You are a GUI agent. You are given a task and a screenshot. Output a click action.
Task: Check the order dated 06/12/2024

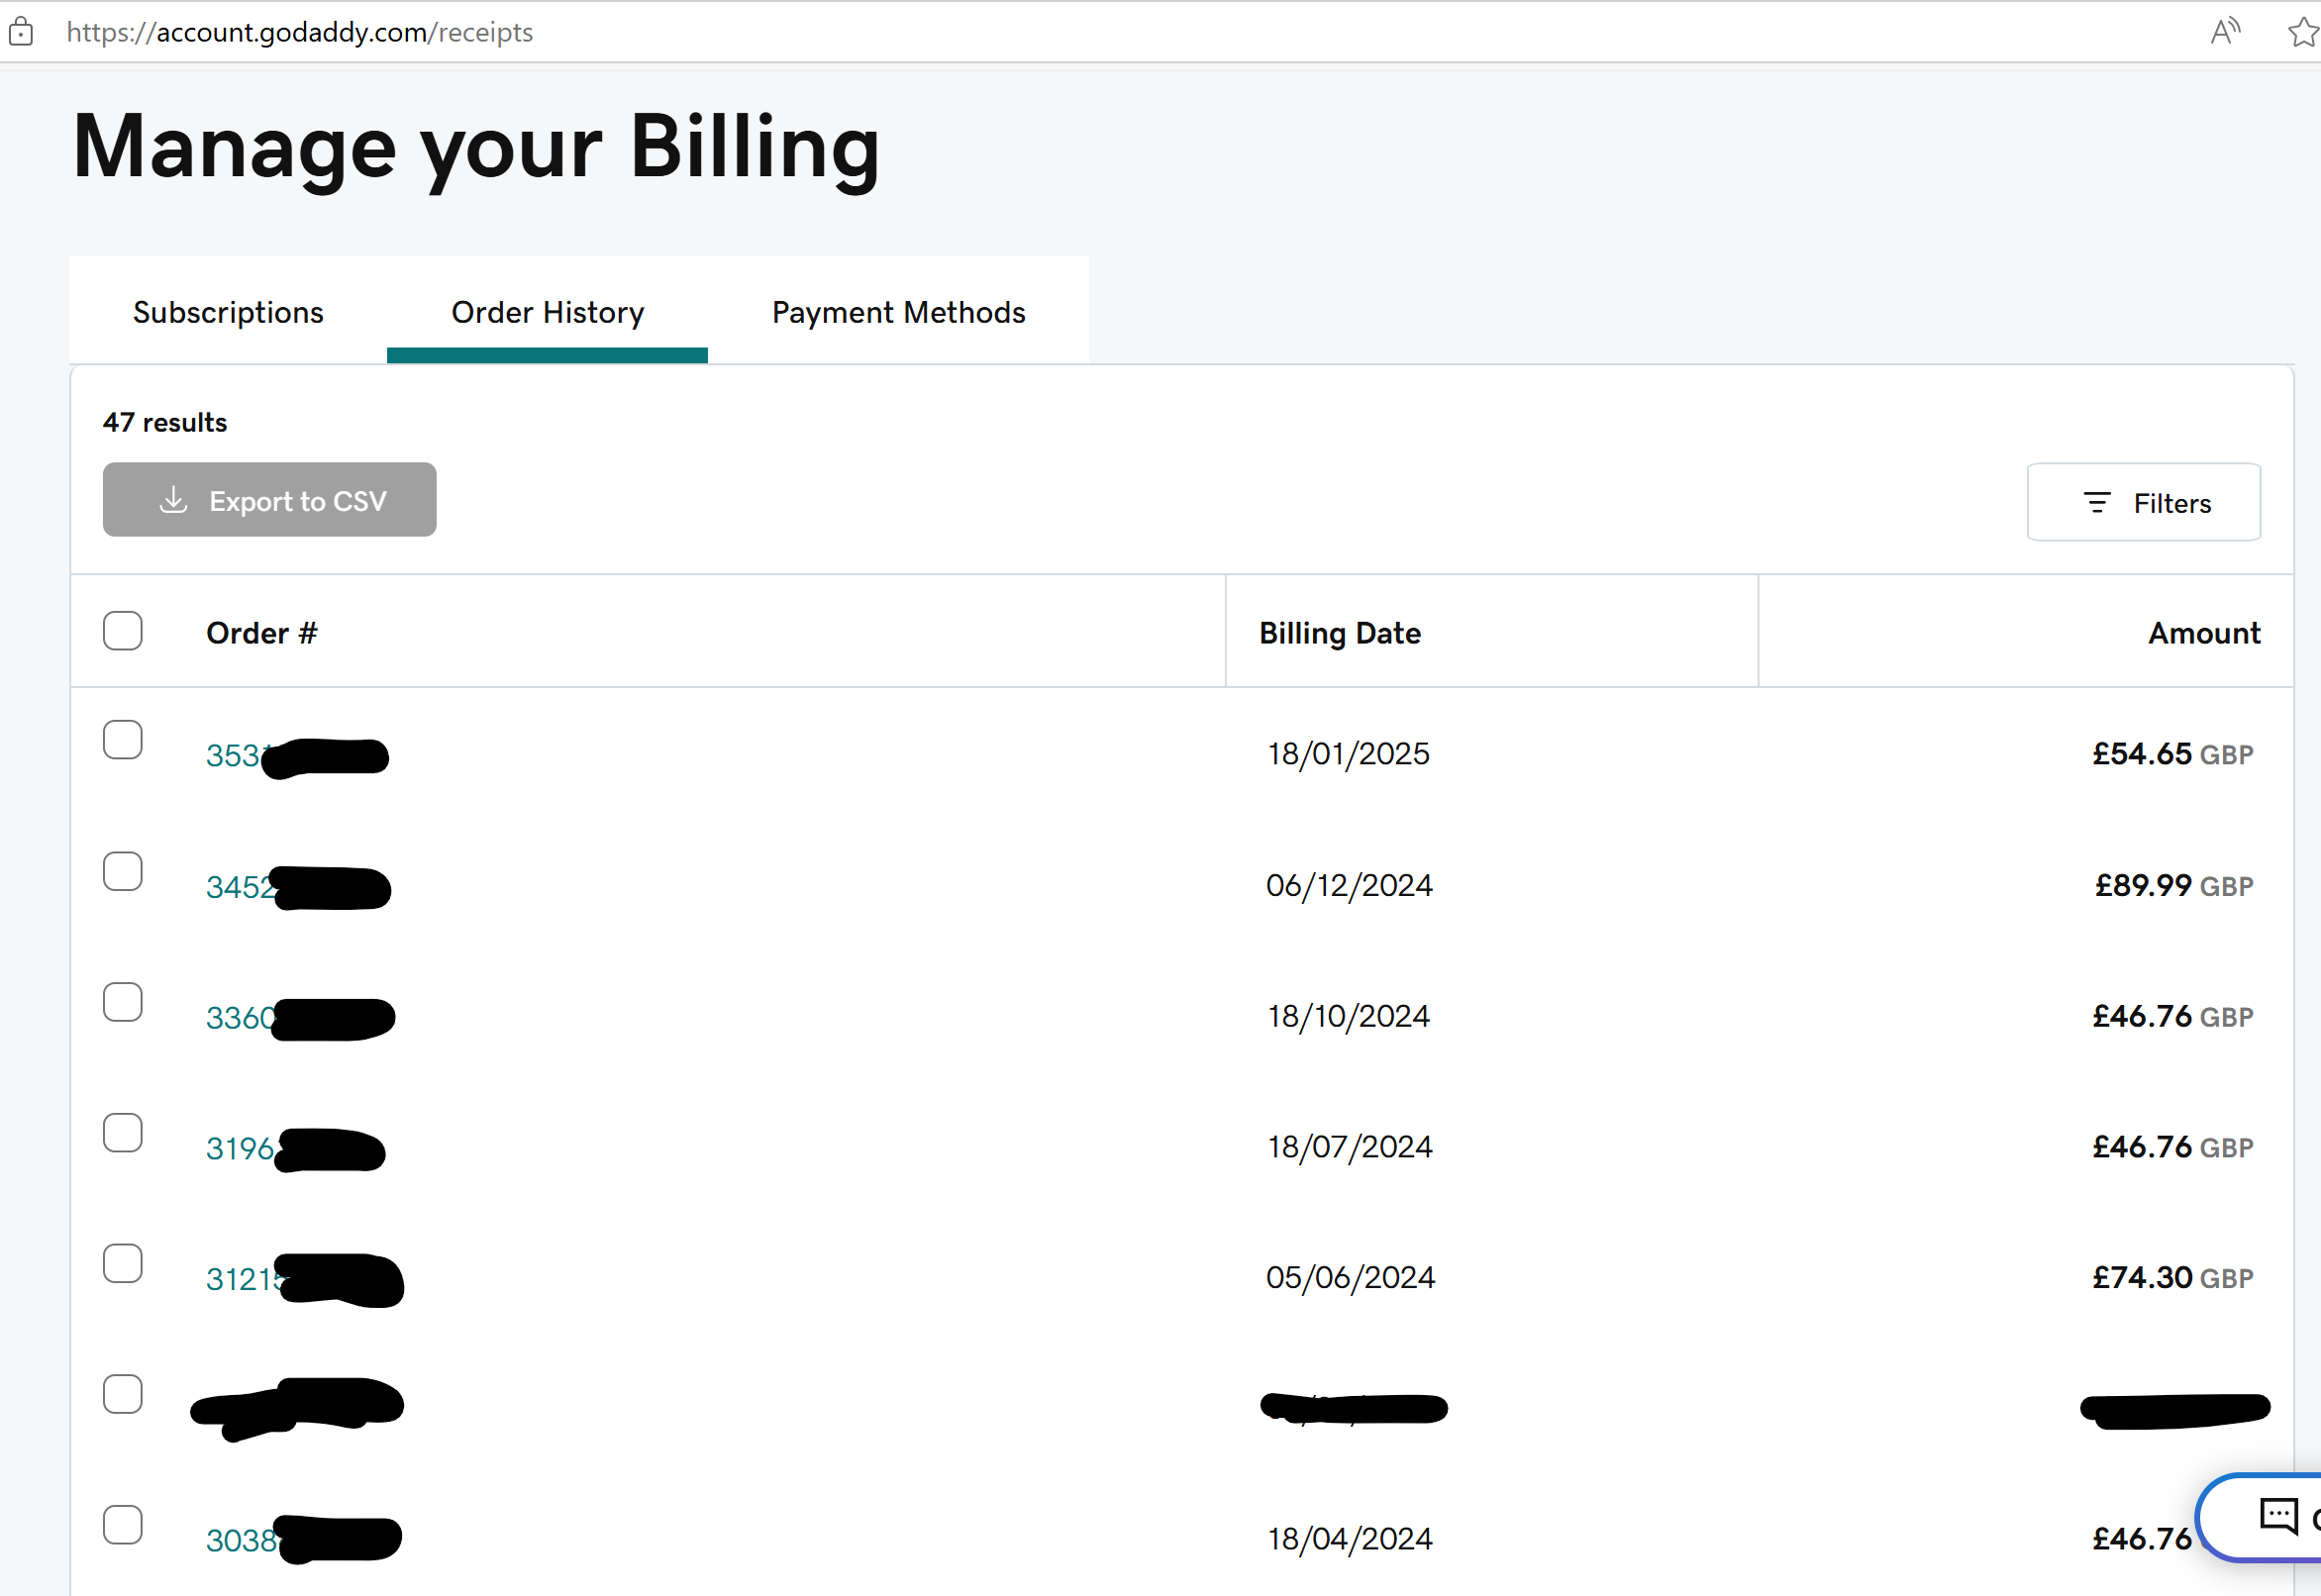pos(123,872)
